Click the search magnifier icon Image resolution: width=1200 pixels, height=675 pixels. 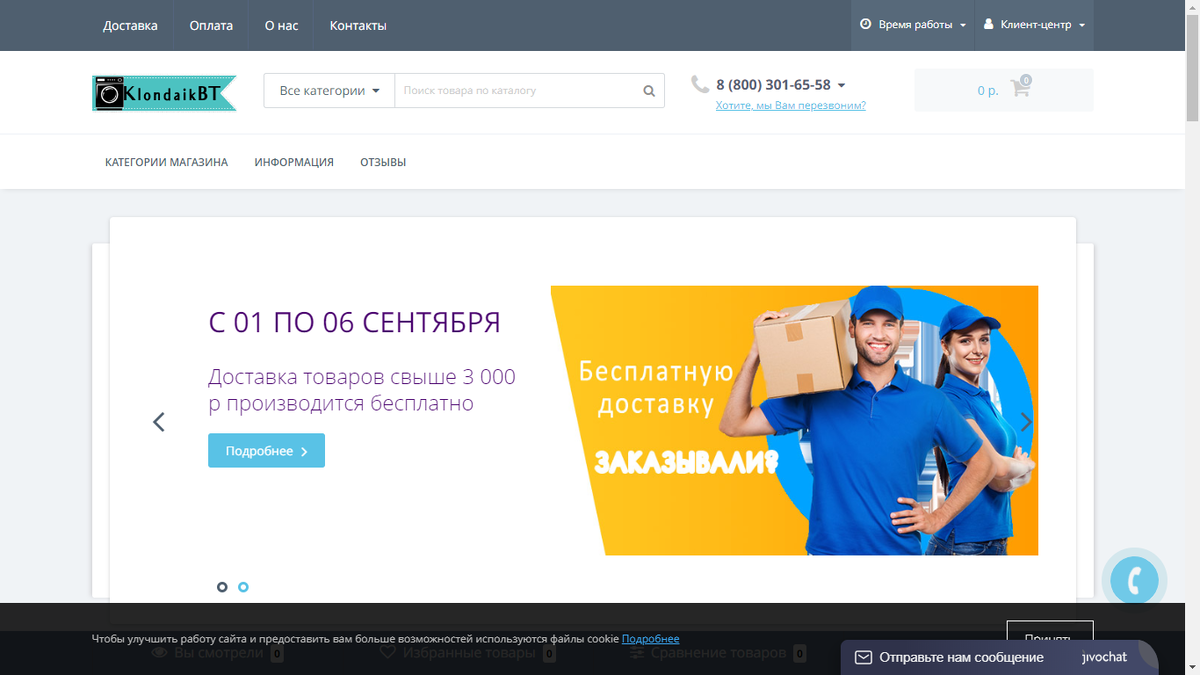coord(649,91)
